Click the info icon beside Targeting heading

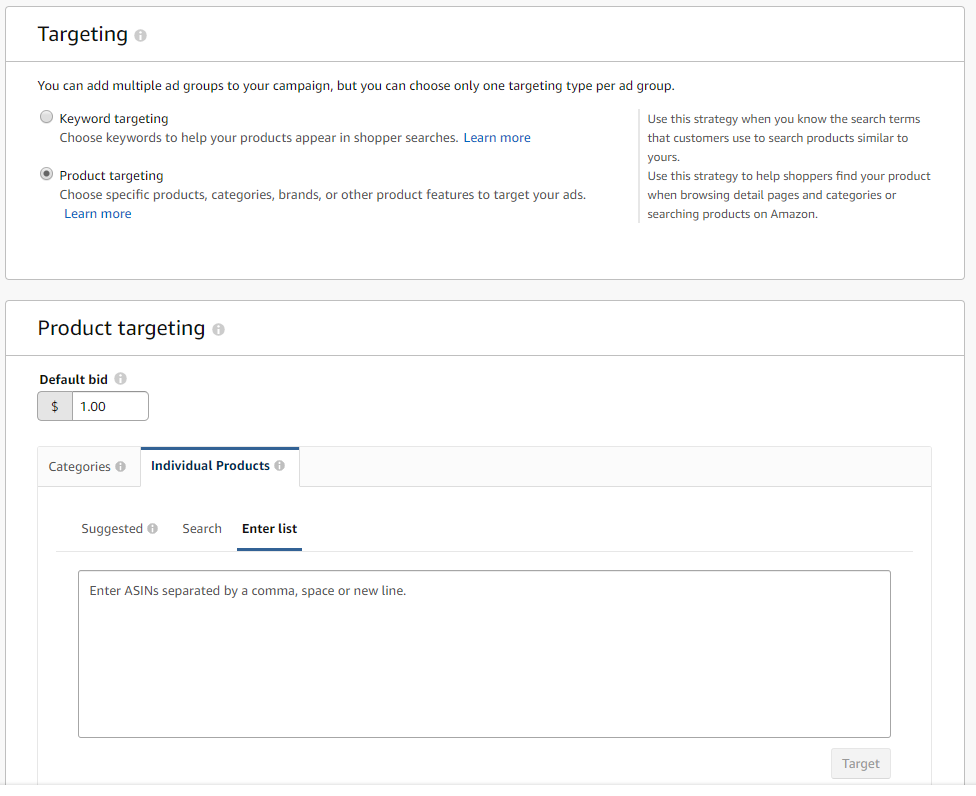click(140, 36)
